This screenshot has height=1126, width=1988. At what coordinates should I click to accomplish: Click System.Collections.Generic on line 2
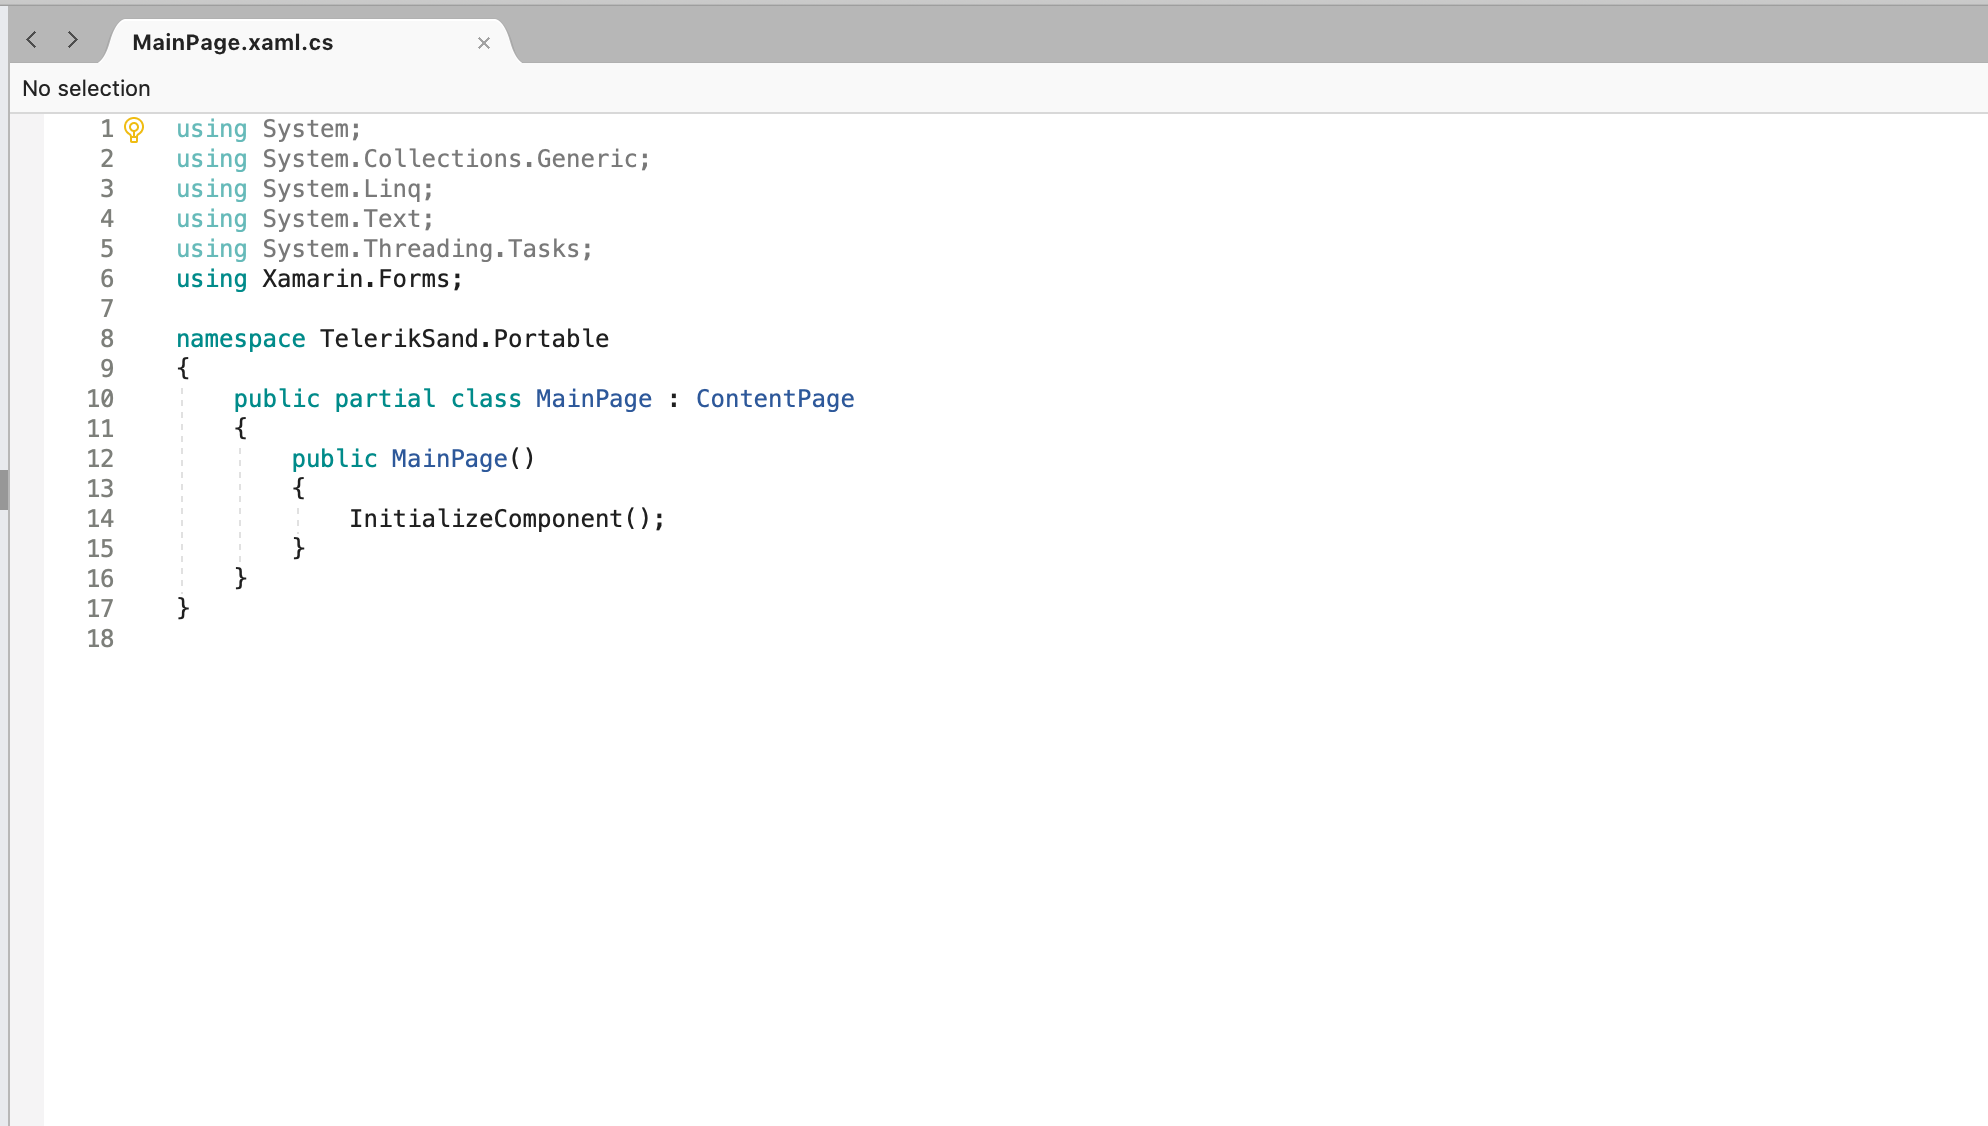click(450, 159)
